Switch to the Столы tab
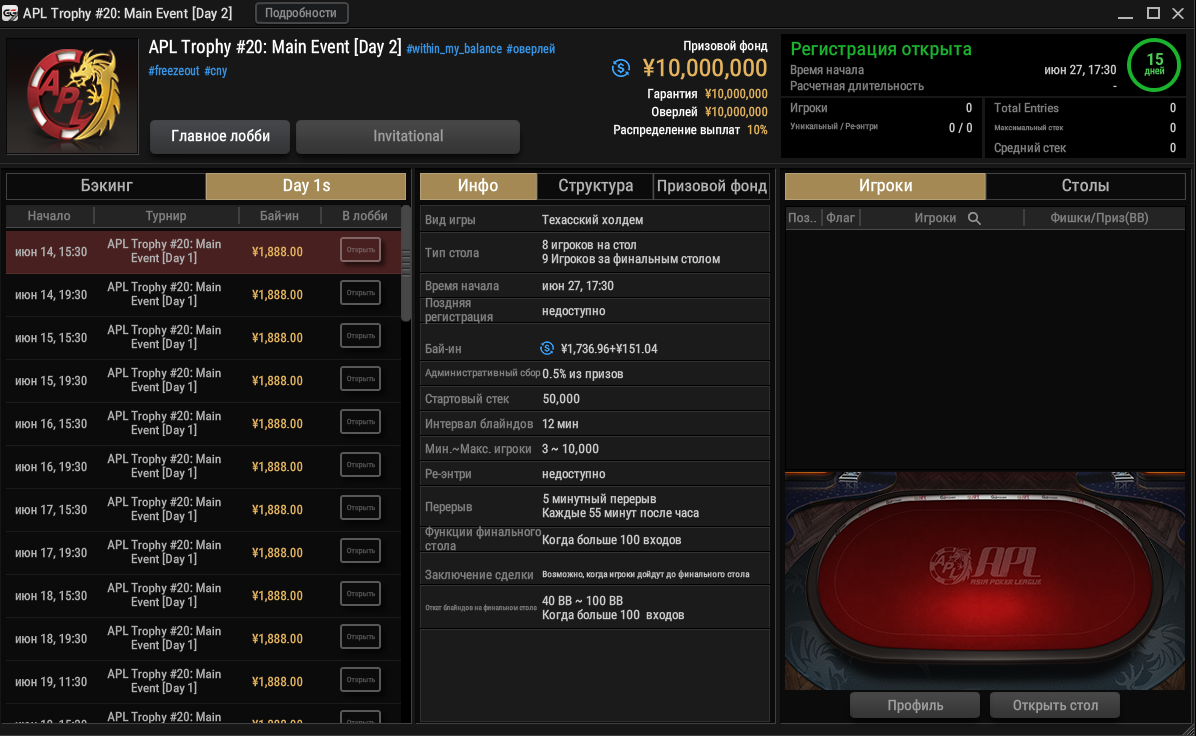The height and width of the screenshot is (736, 1196). (1085, 185)
